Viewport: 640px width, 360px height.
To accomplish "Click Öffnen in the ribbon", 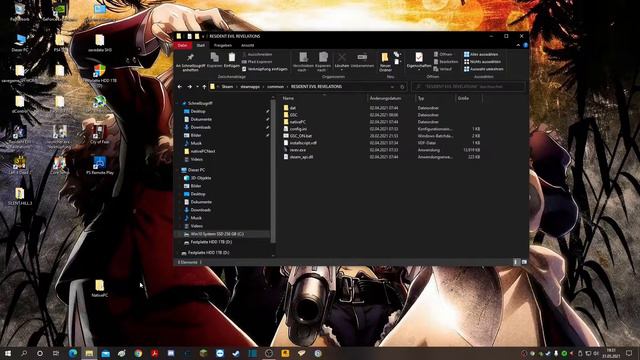I will [443, 54].
